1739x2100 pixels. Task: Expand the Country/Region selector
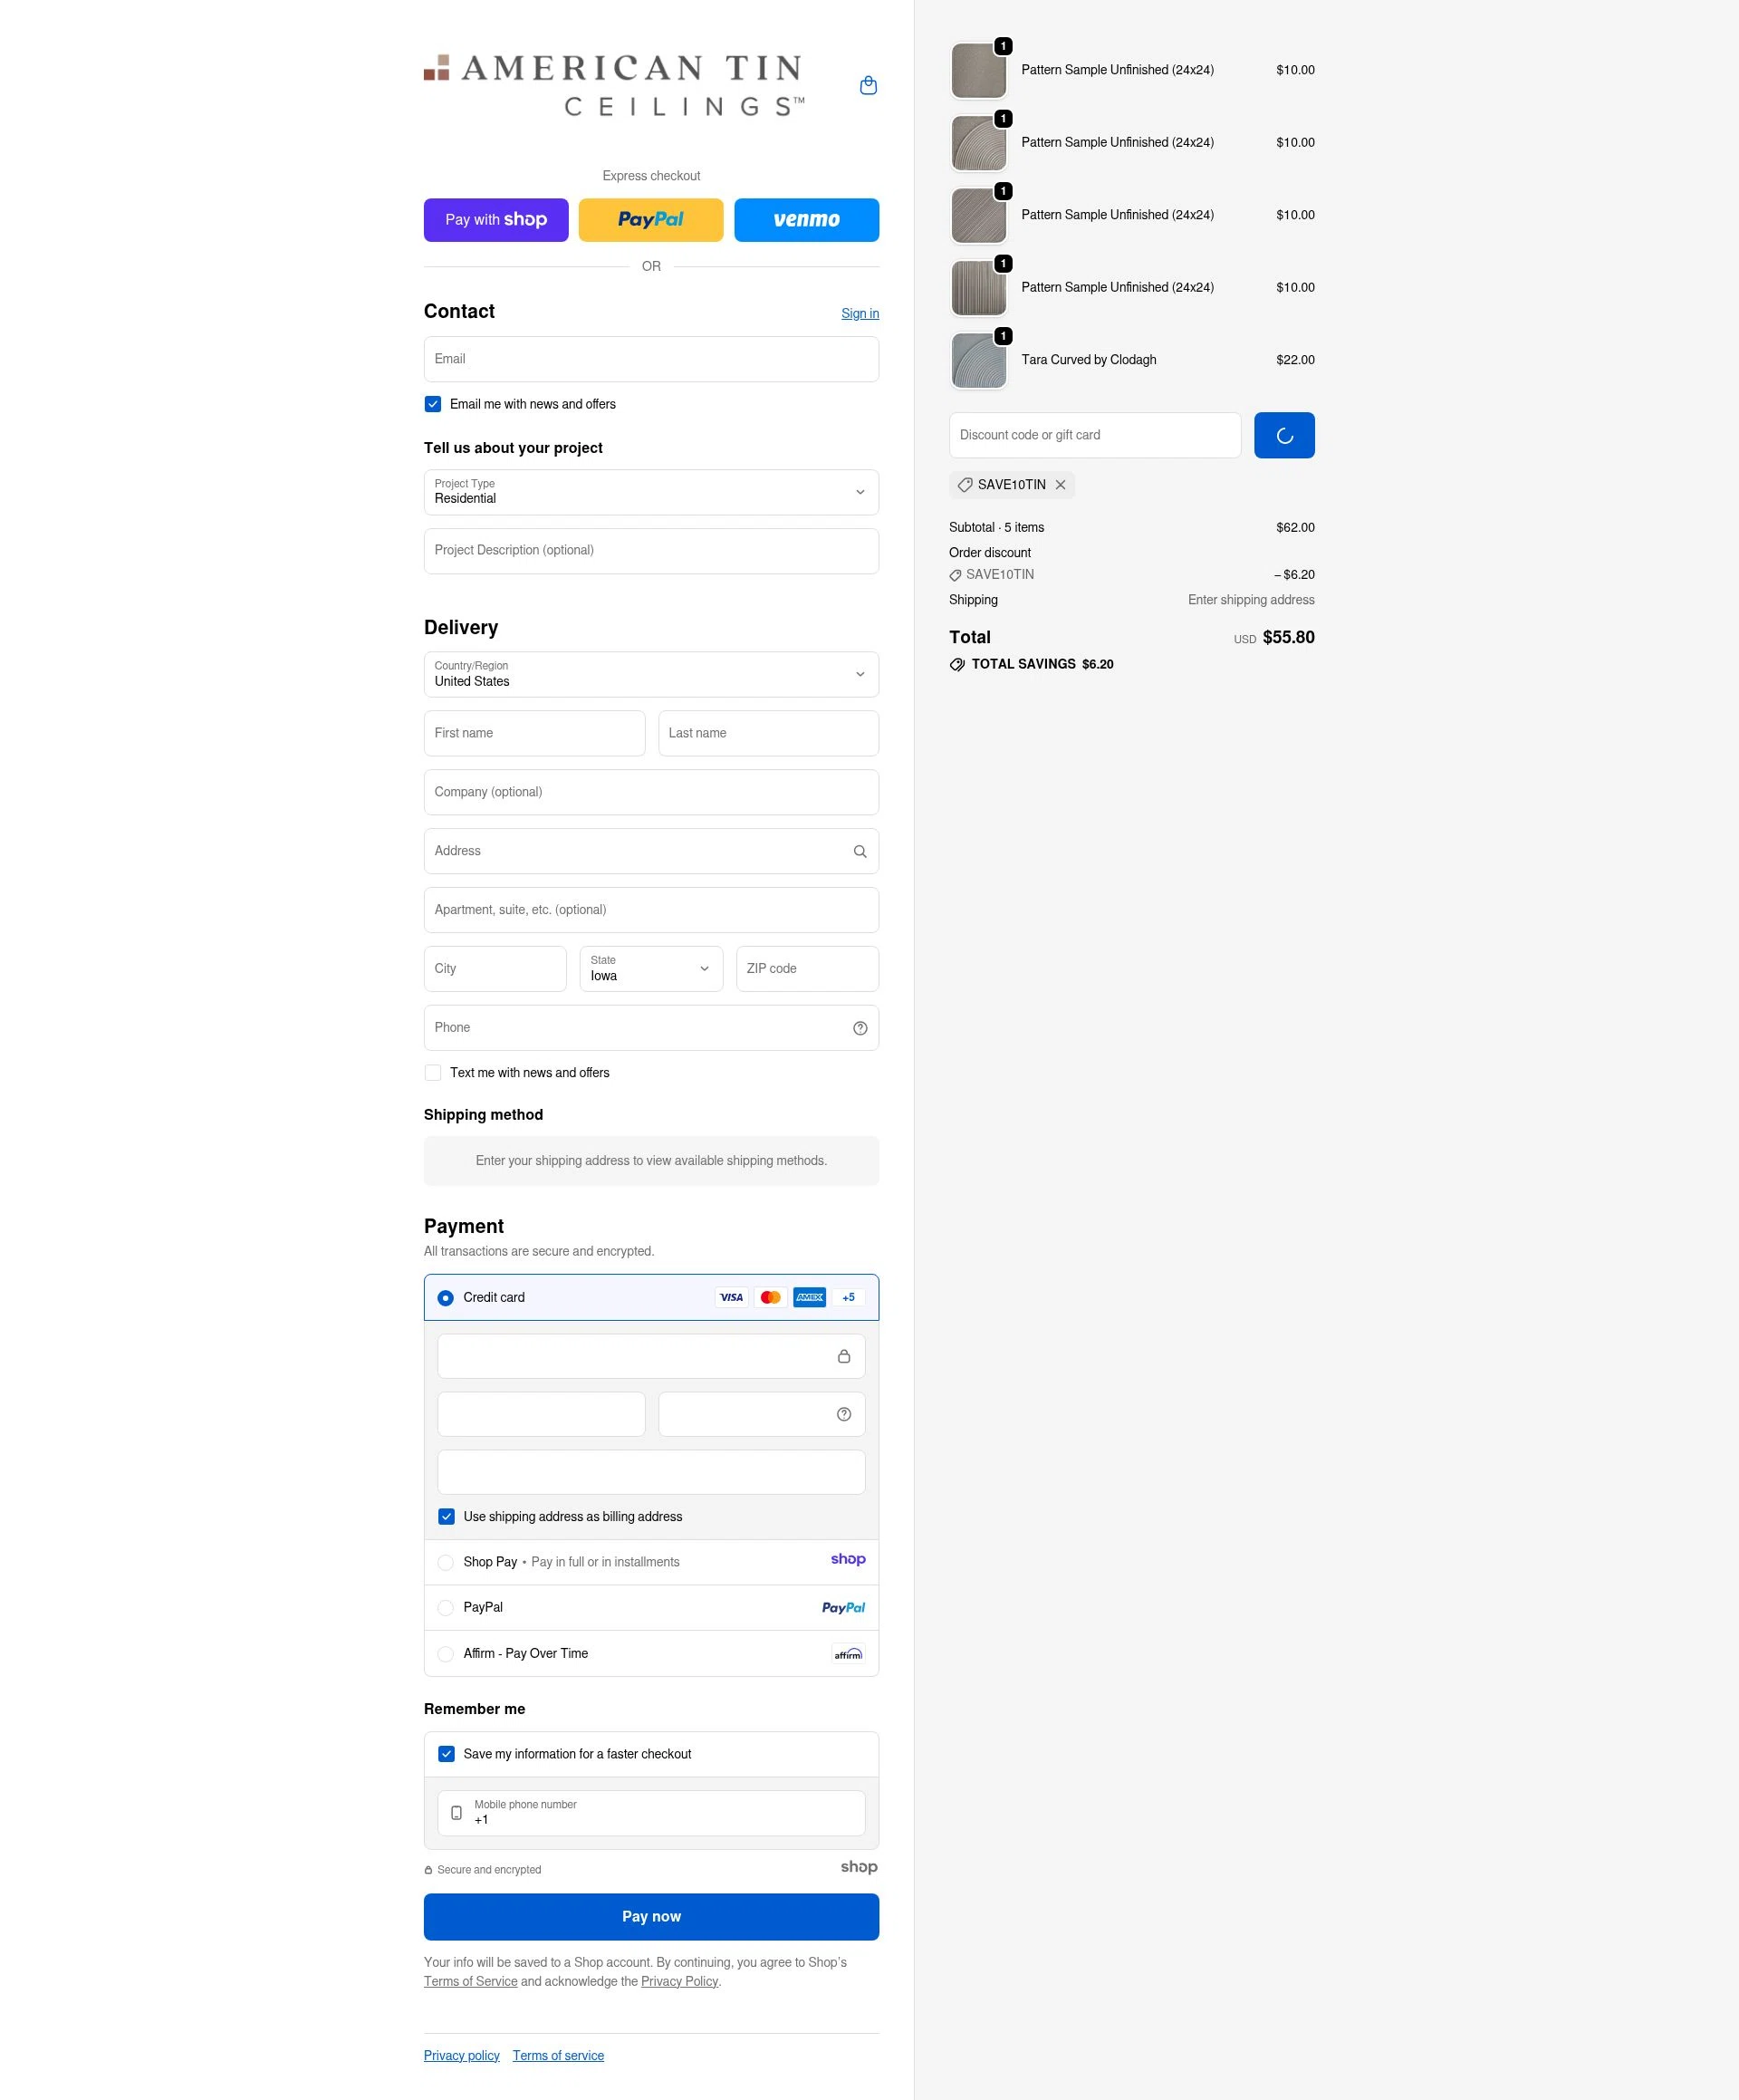coord(651,675)
